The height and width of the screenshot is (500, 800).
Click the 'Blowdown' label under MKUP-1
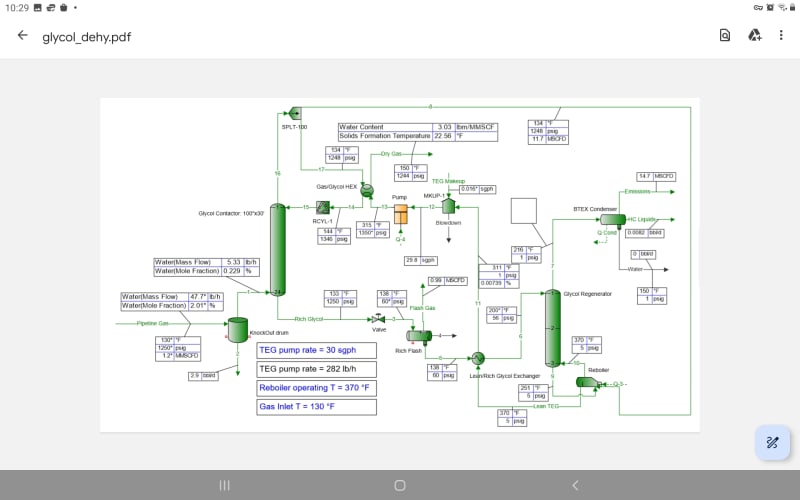[x=448, y=223]
